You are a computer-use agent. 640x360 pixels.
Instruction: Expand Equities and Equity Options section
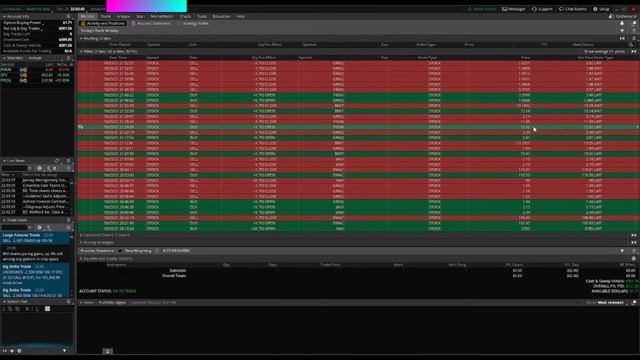81,258
